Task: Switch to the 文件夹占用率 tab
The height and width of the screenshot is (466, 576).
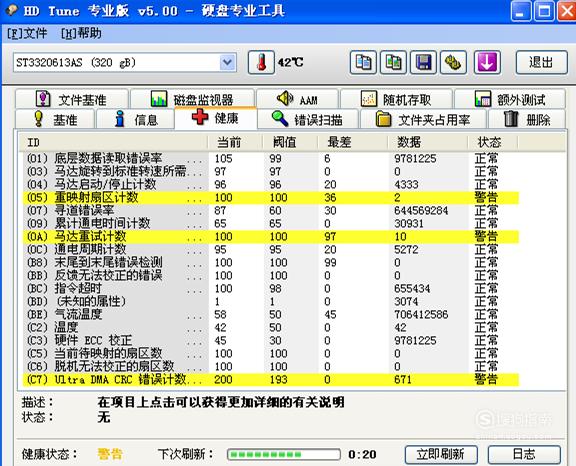Action: pyautogui.click(x=423, y=119)
